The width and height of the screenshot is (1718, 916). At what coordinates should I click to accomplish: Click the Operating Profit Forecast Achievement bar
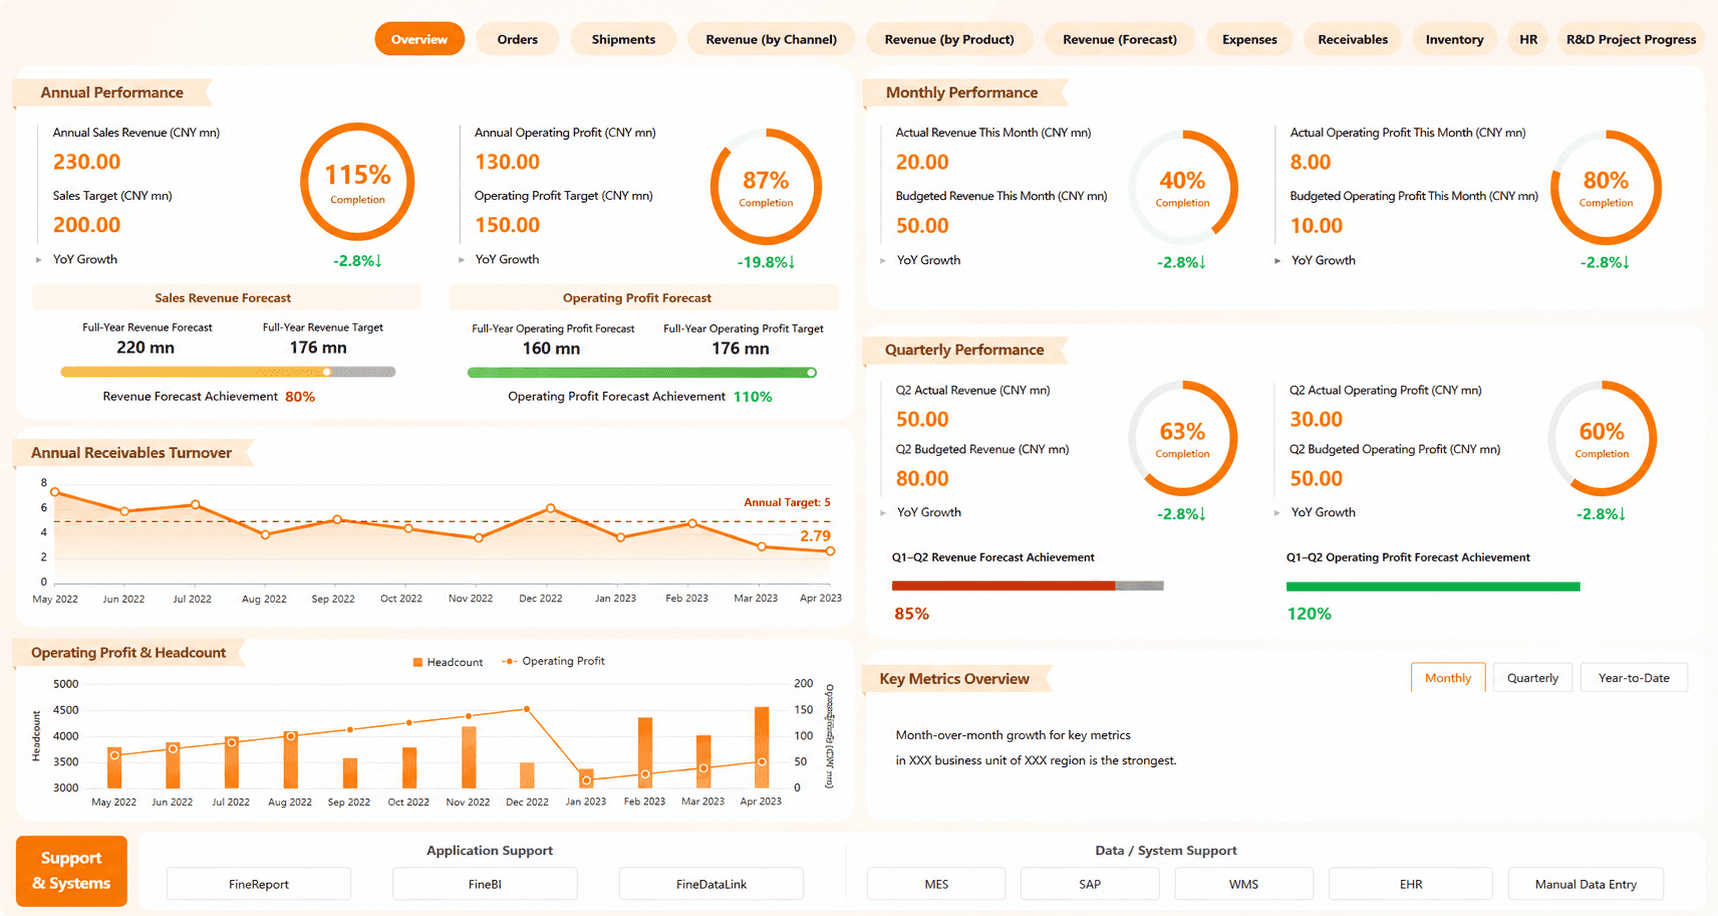pyautogui.click(x=642, y=372)
